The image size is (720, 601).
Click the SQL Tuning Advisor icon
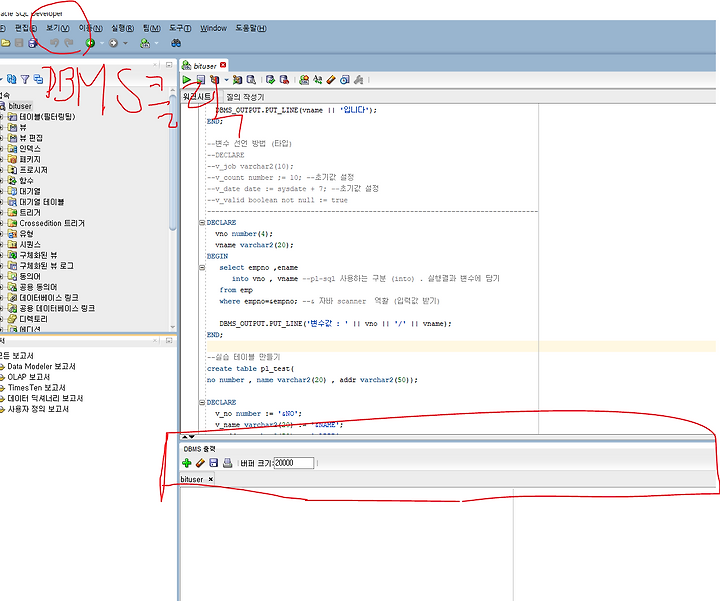click(251, 80)
